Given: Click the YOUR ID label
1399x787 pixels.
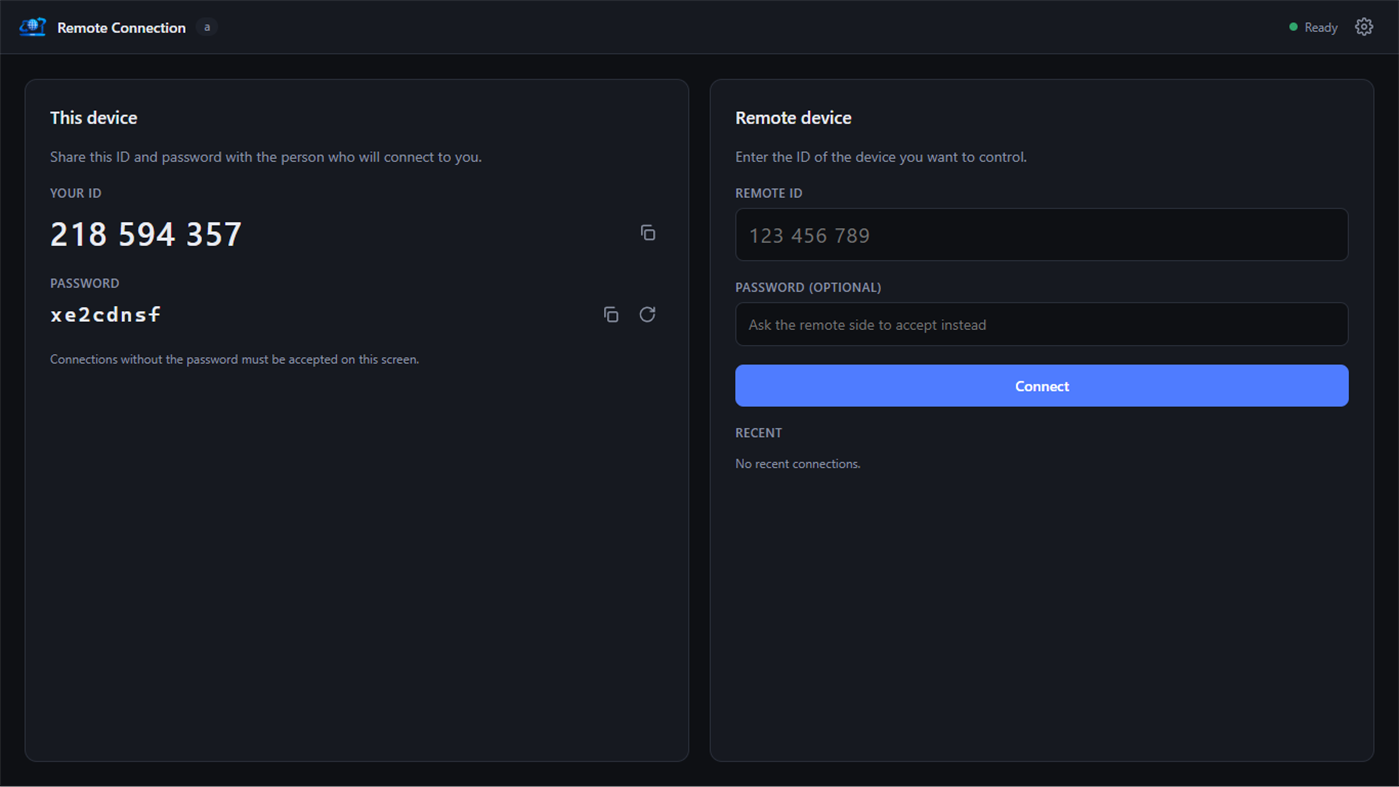Looking at the screenshot, I should click(x=76, y=193).
